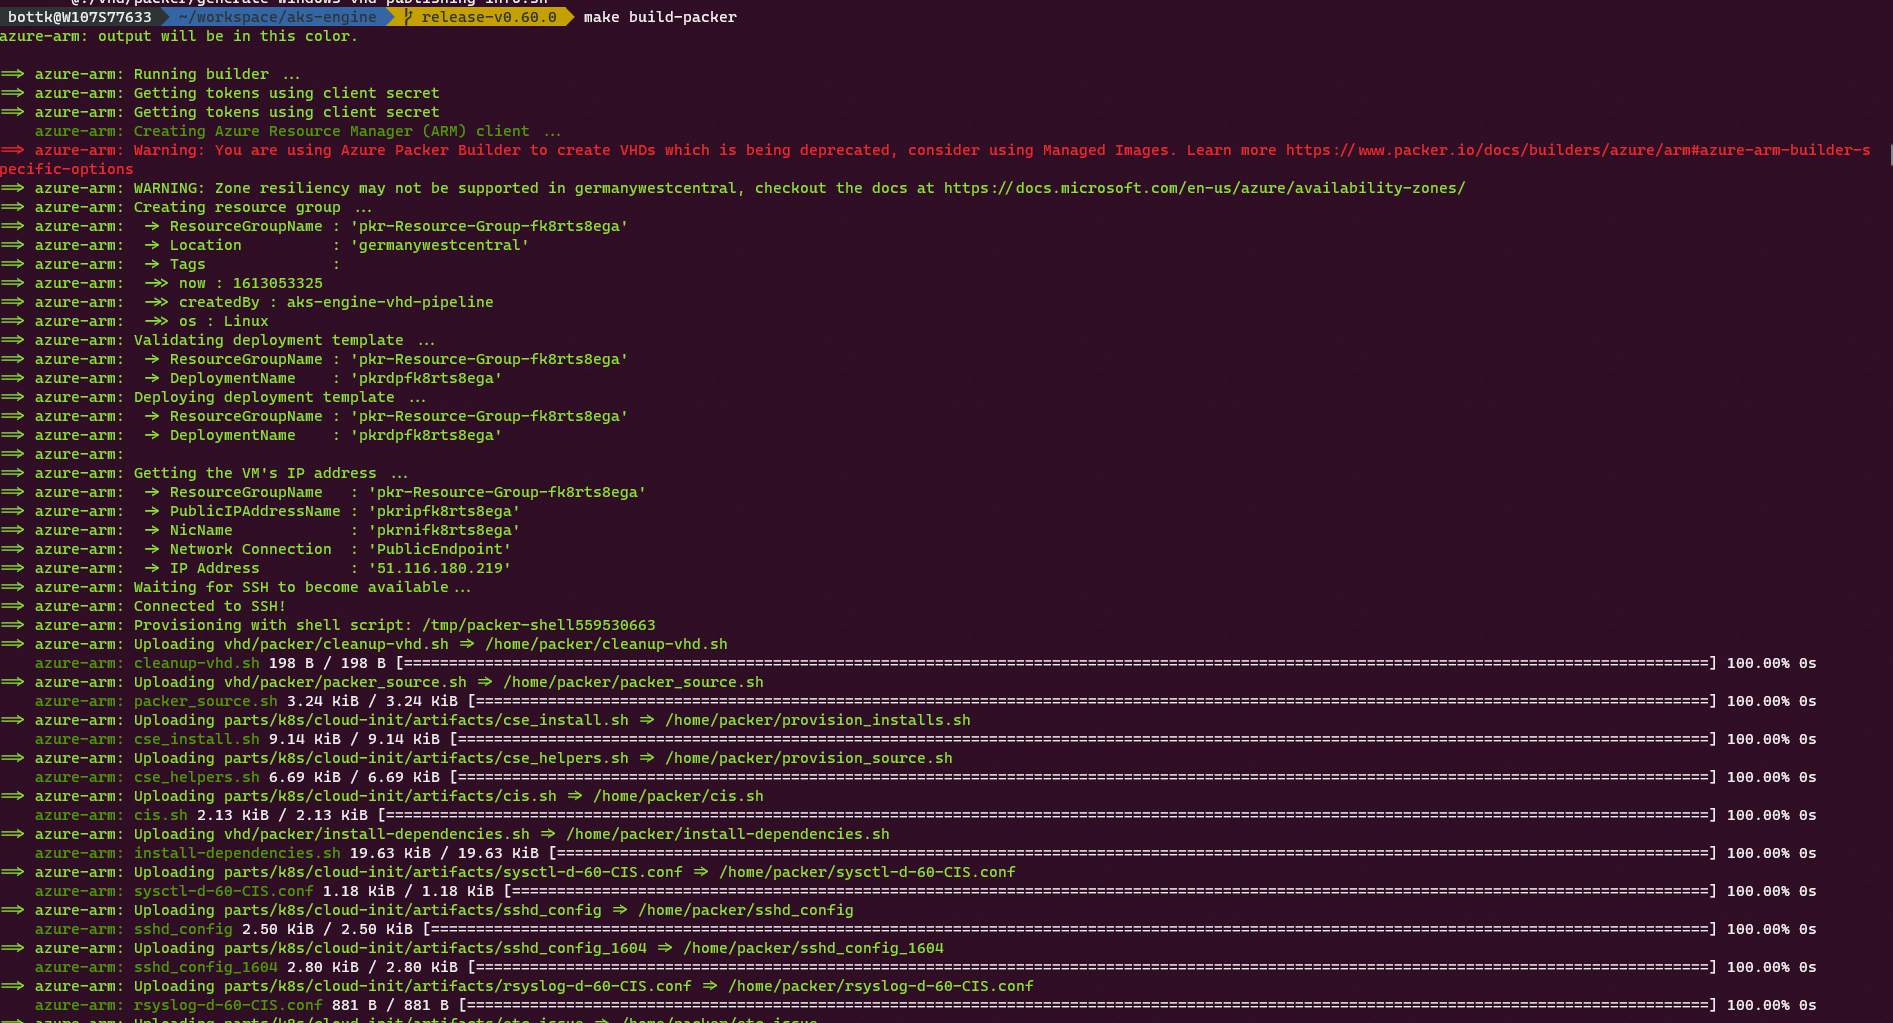The image size is (1893, 1023).
Task: Click the cse_install.sh upload progress bar
Action: [1083, 739]
